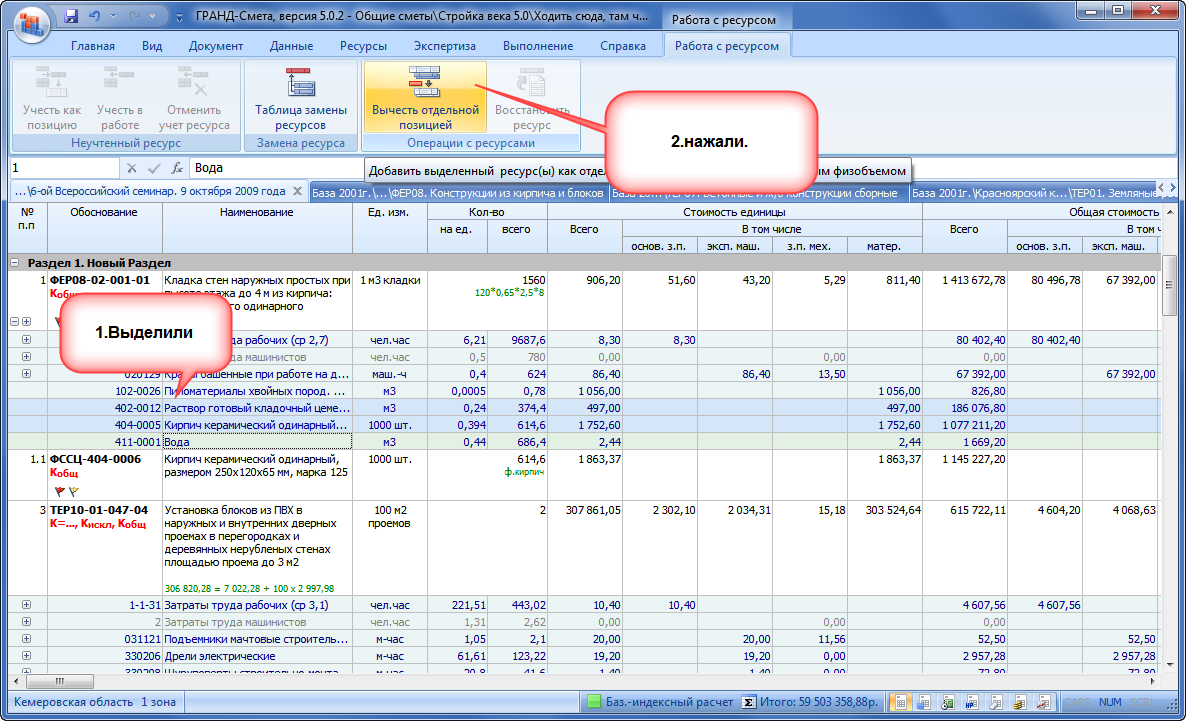Open the undo history dropdown arrow
This screenshot has width=1186, height=721.
[x=111, y=18]
